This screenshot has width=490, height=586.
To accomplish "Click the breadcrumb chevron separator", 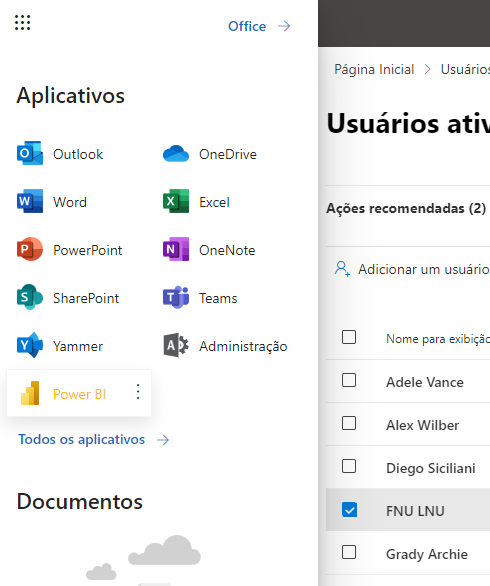I will coord(428,70).
